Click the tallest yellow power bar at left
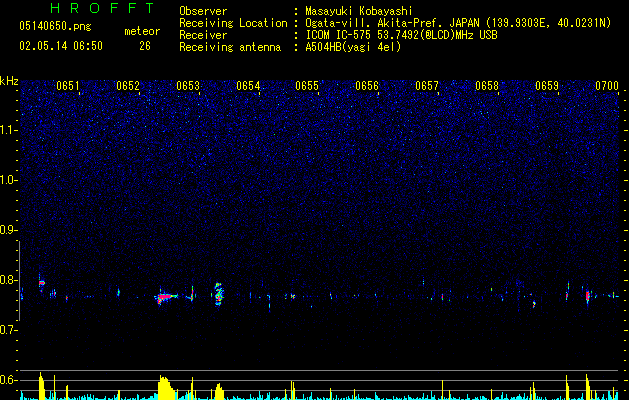629x400 pixels. 41,386
